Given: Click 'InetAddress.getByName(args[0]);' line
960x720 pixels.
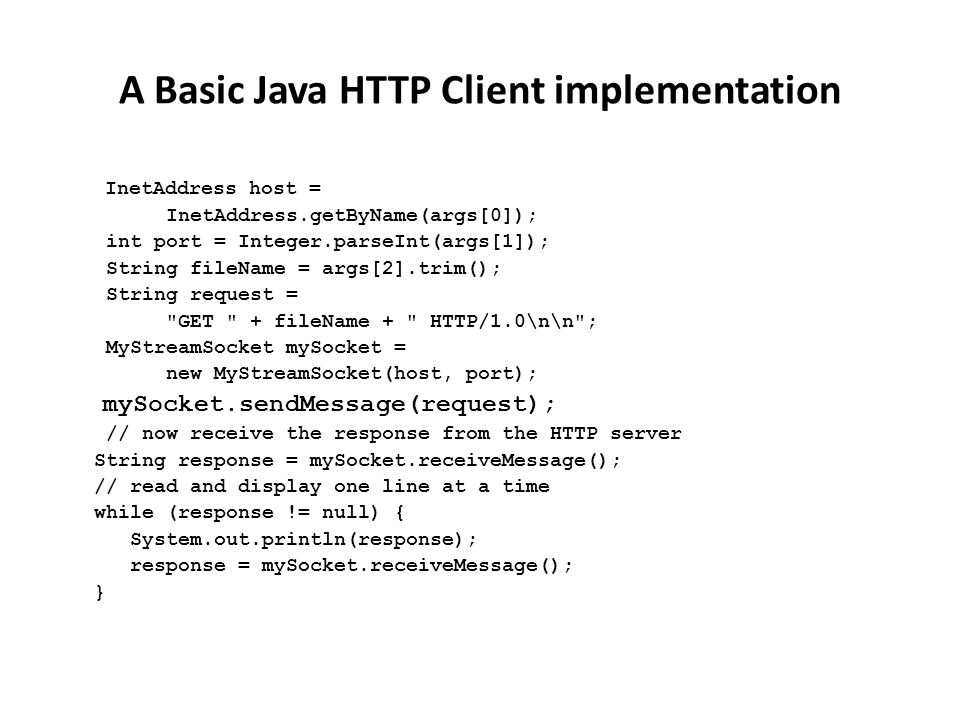Looking at the screenshot, I should 351,216.
